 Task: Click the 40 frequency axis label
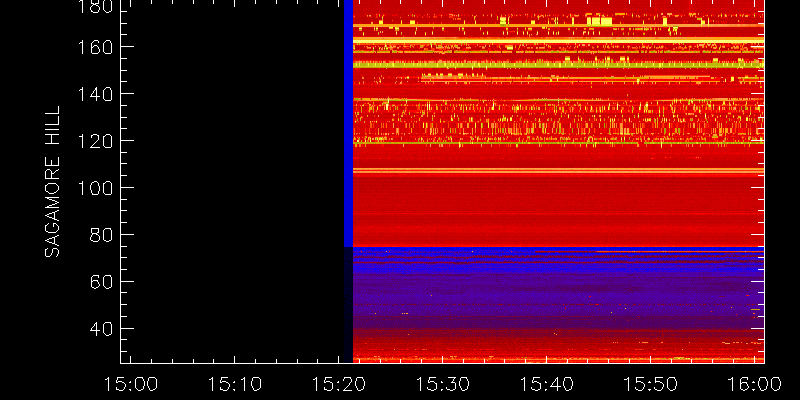pos(101,329)
